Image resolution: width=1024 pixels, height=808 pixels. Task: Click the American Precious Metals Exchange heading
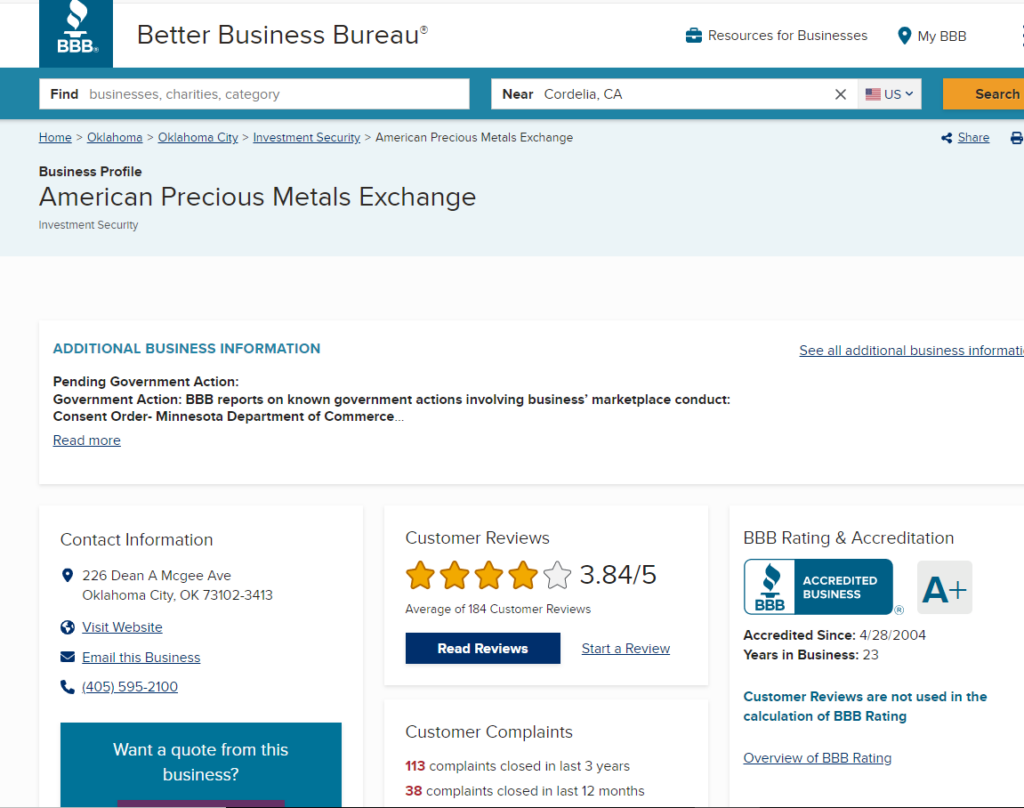tap(257, 197)
